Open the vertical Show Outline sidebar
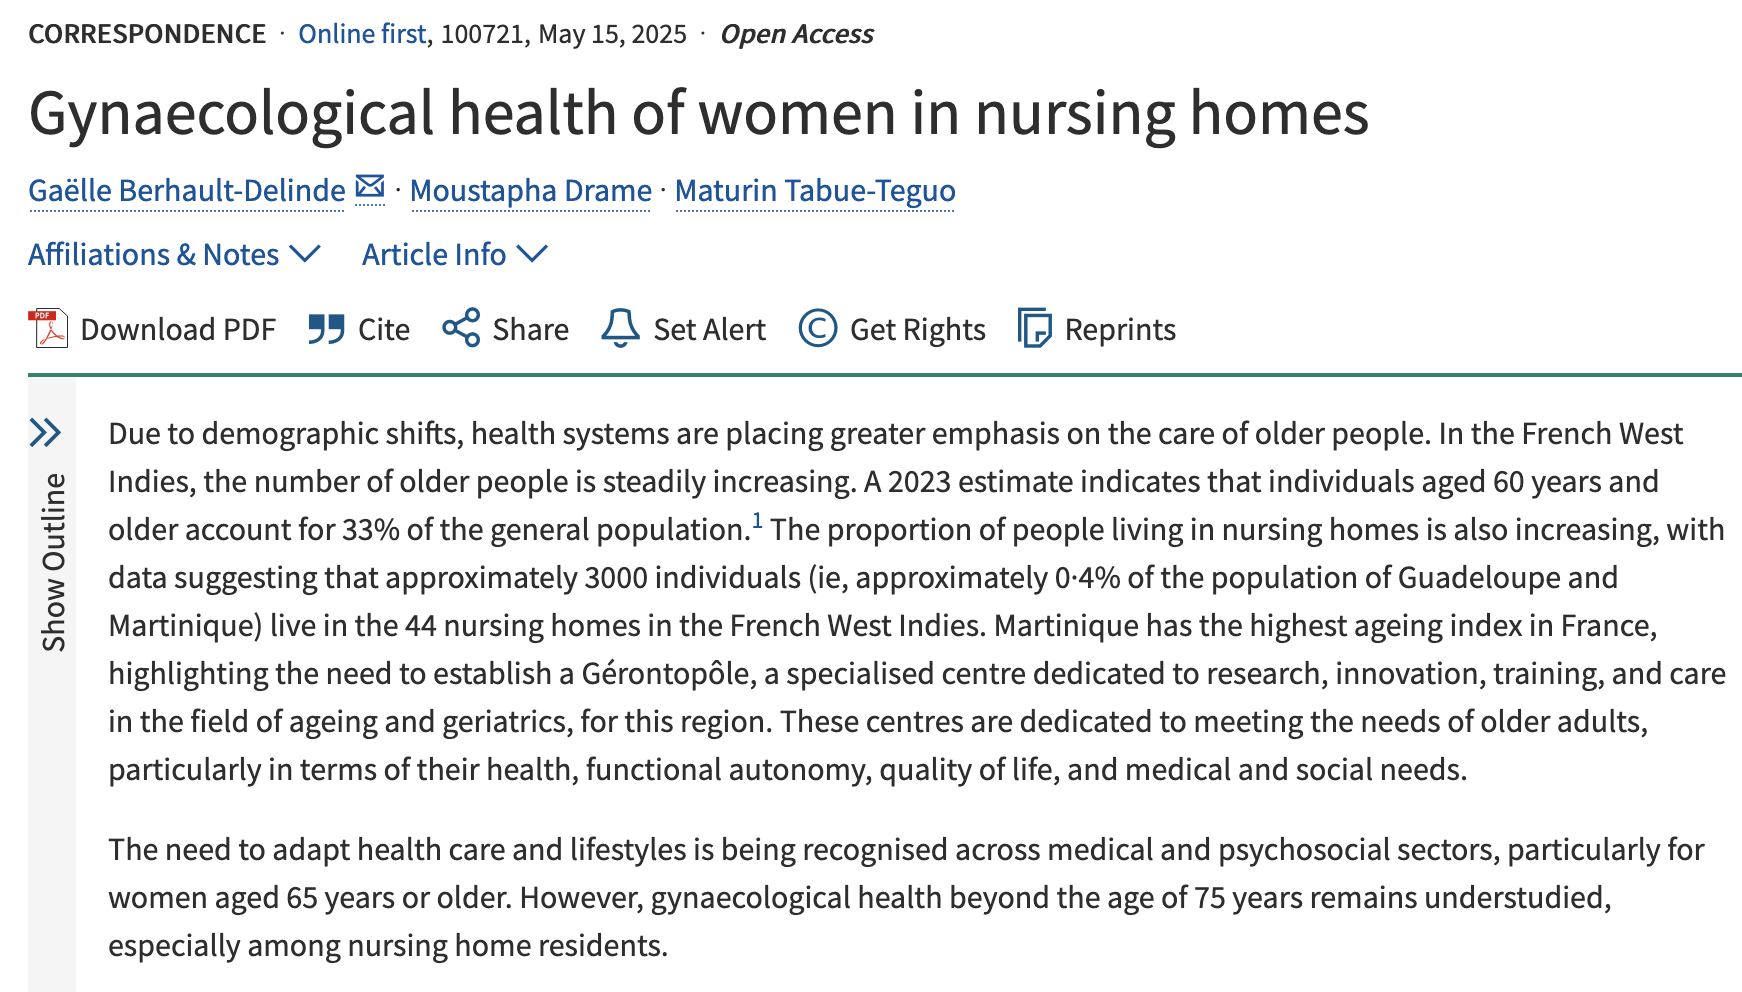This screenshot has height=992, width=1742. coord(53,562)
